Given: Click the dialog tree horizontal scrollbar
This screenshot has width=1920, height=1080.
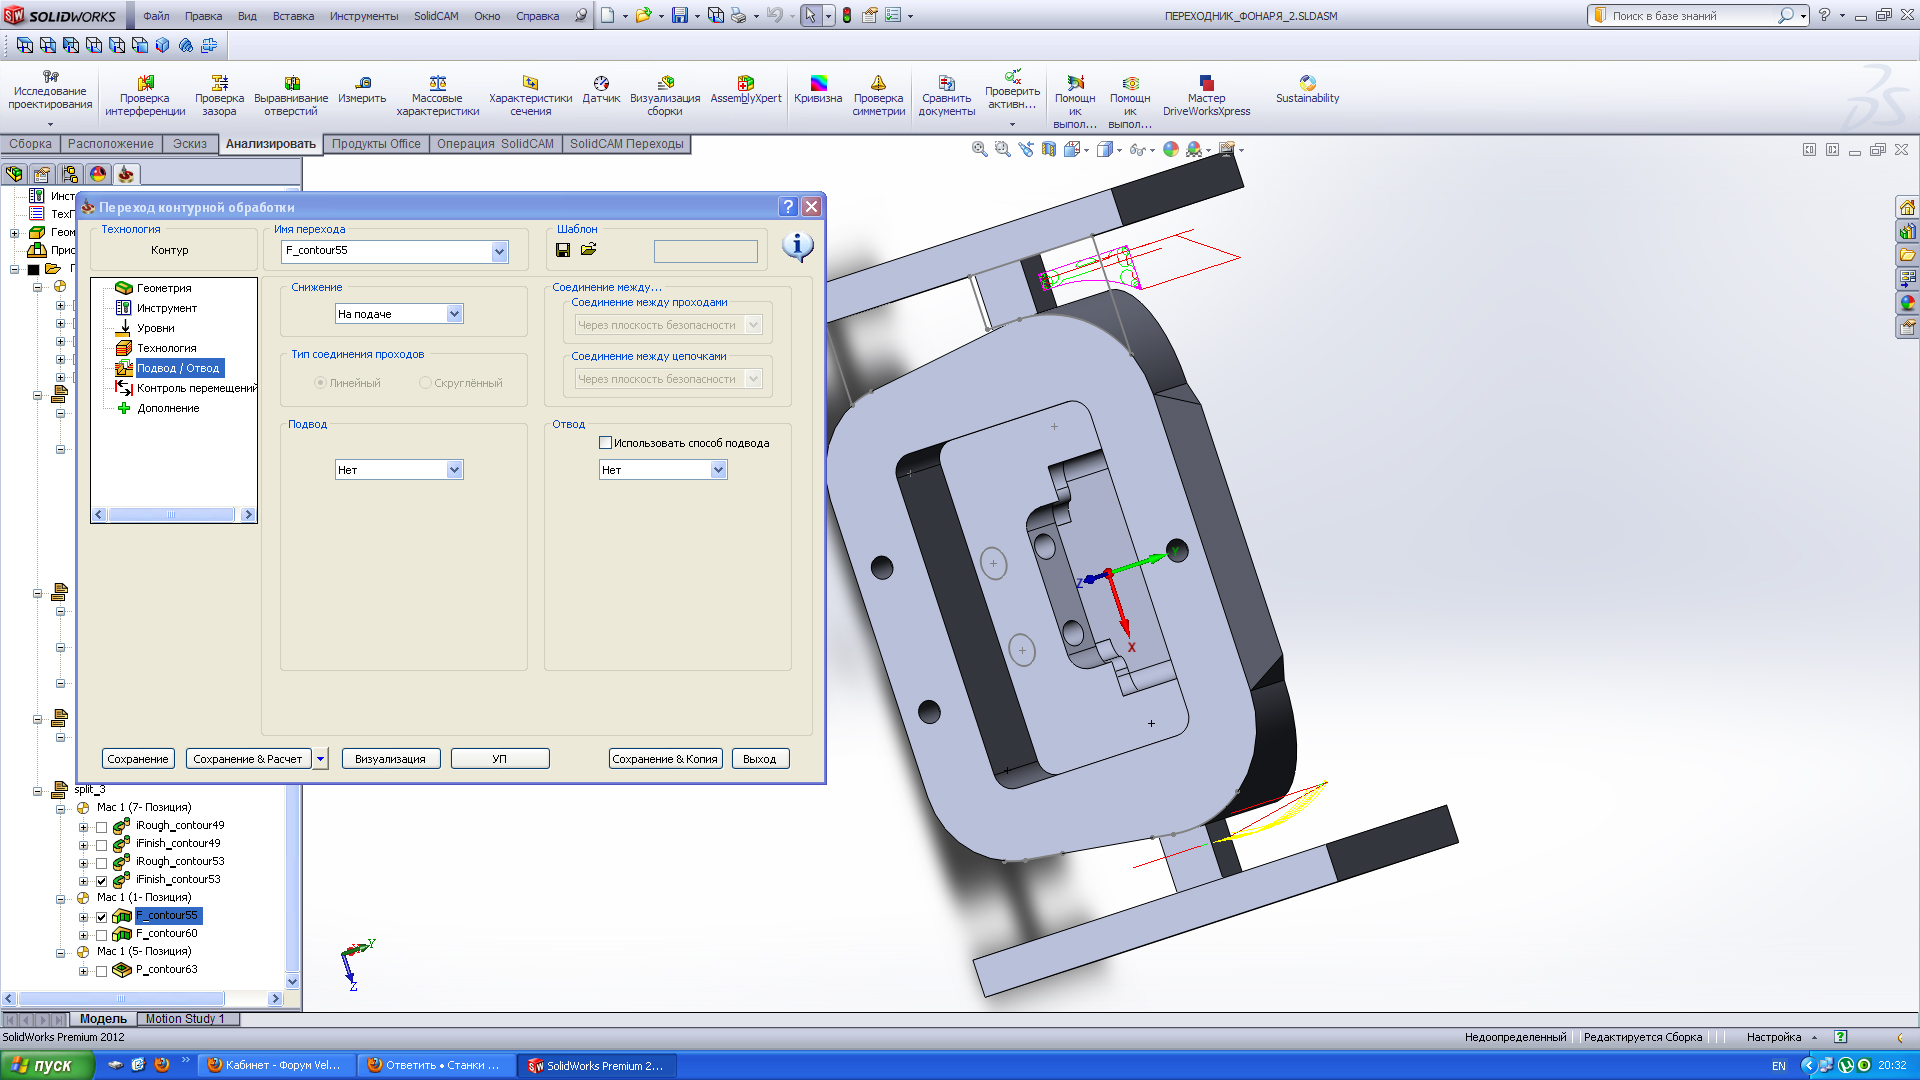Looking at the screenshot, I should 172,515.
